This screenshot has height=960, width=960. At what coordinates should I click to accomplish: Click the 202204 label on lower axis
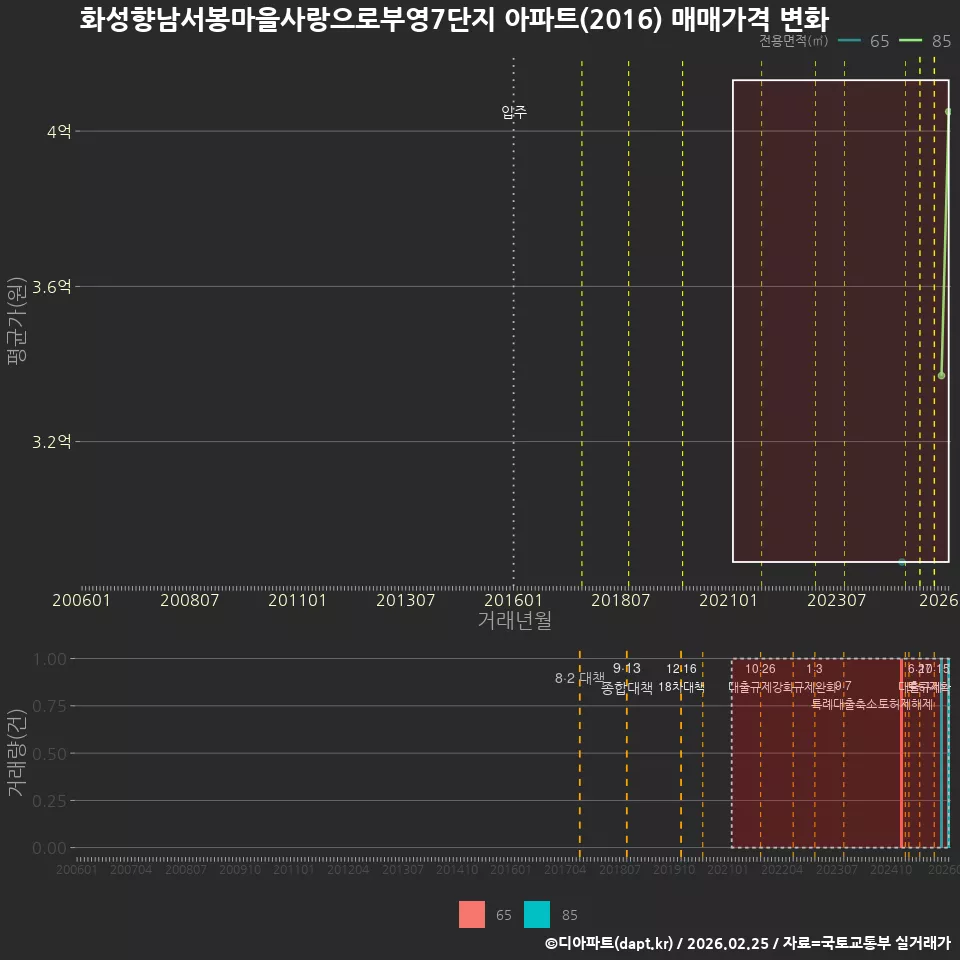782,869
